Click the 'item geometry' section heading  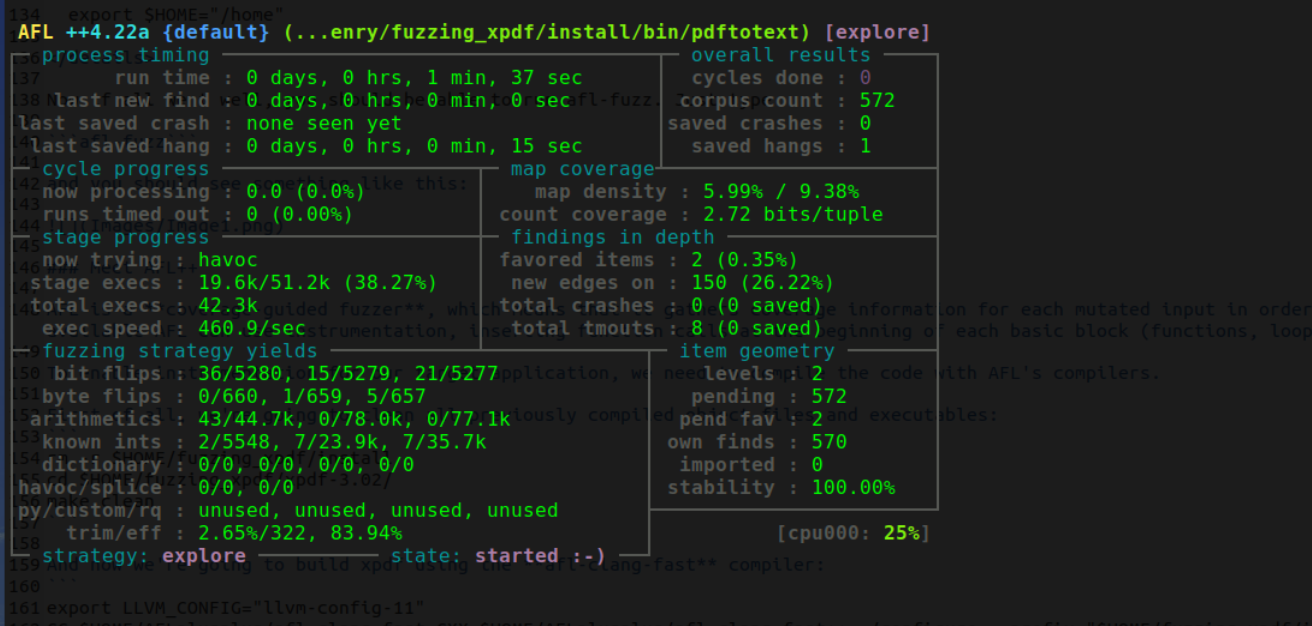pos(756,351)
